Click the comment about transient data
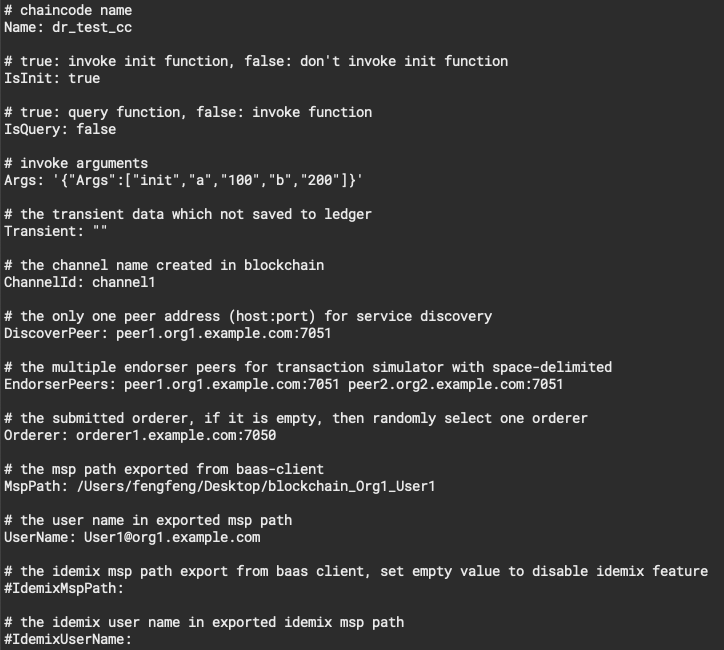Viewport: 724px width, 650px height. 188,214
